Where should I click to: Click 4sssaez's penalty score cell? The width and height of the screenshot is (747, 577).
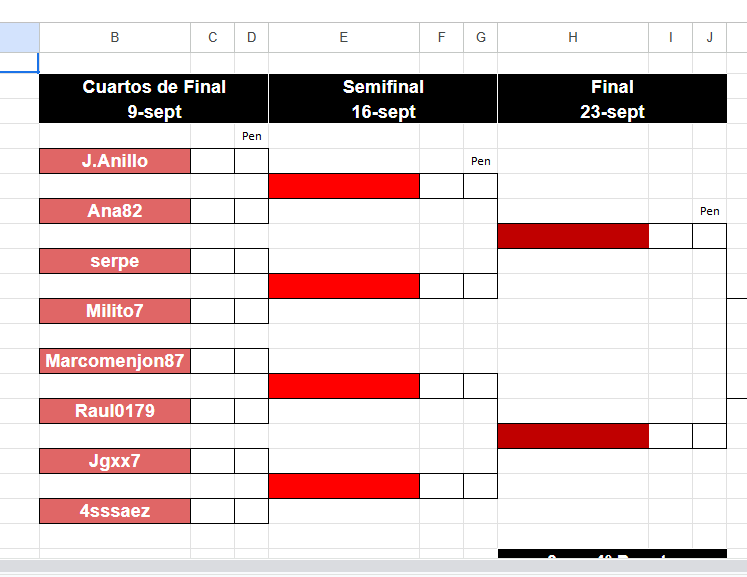pyautogui.click(x=252, y=511)
